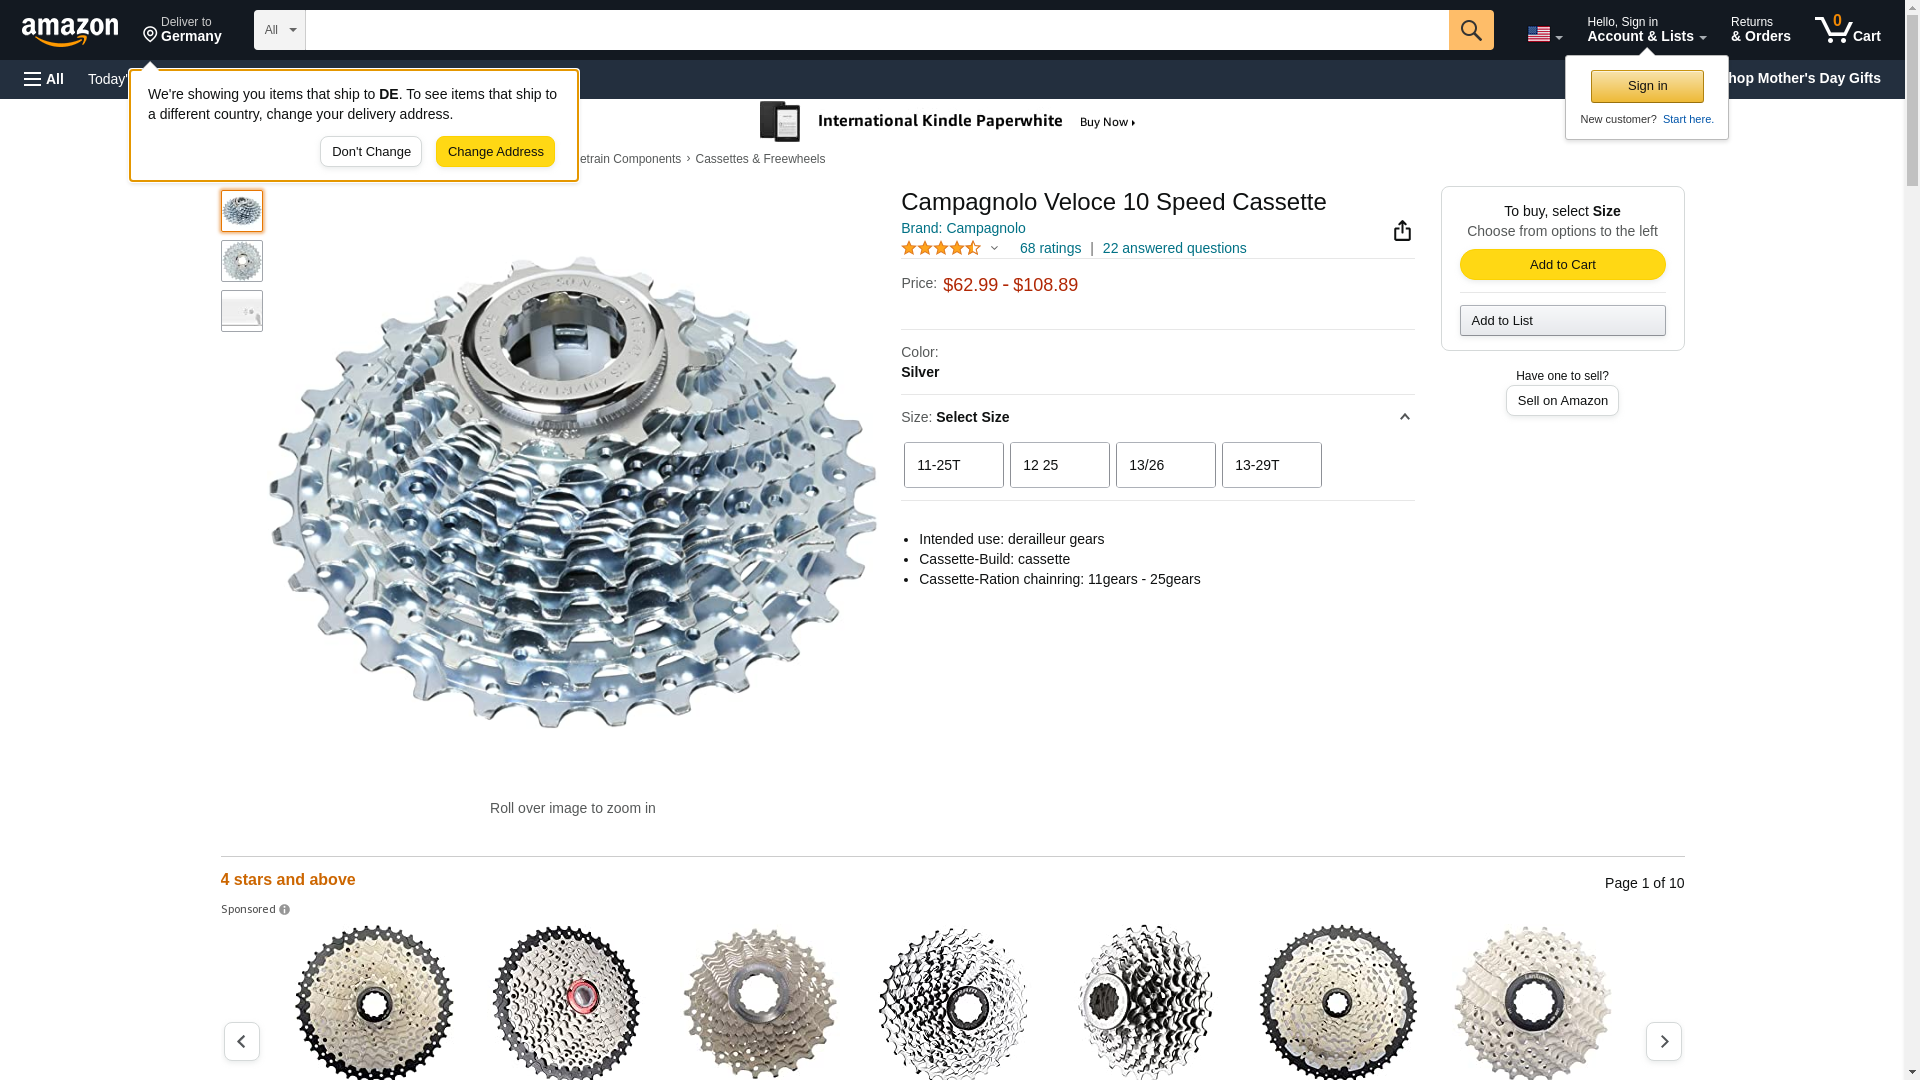Select size 13-29T
Viewport: 1920px width, 1080px height.
1271,465
